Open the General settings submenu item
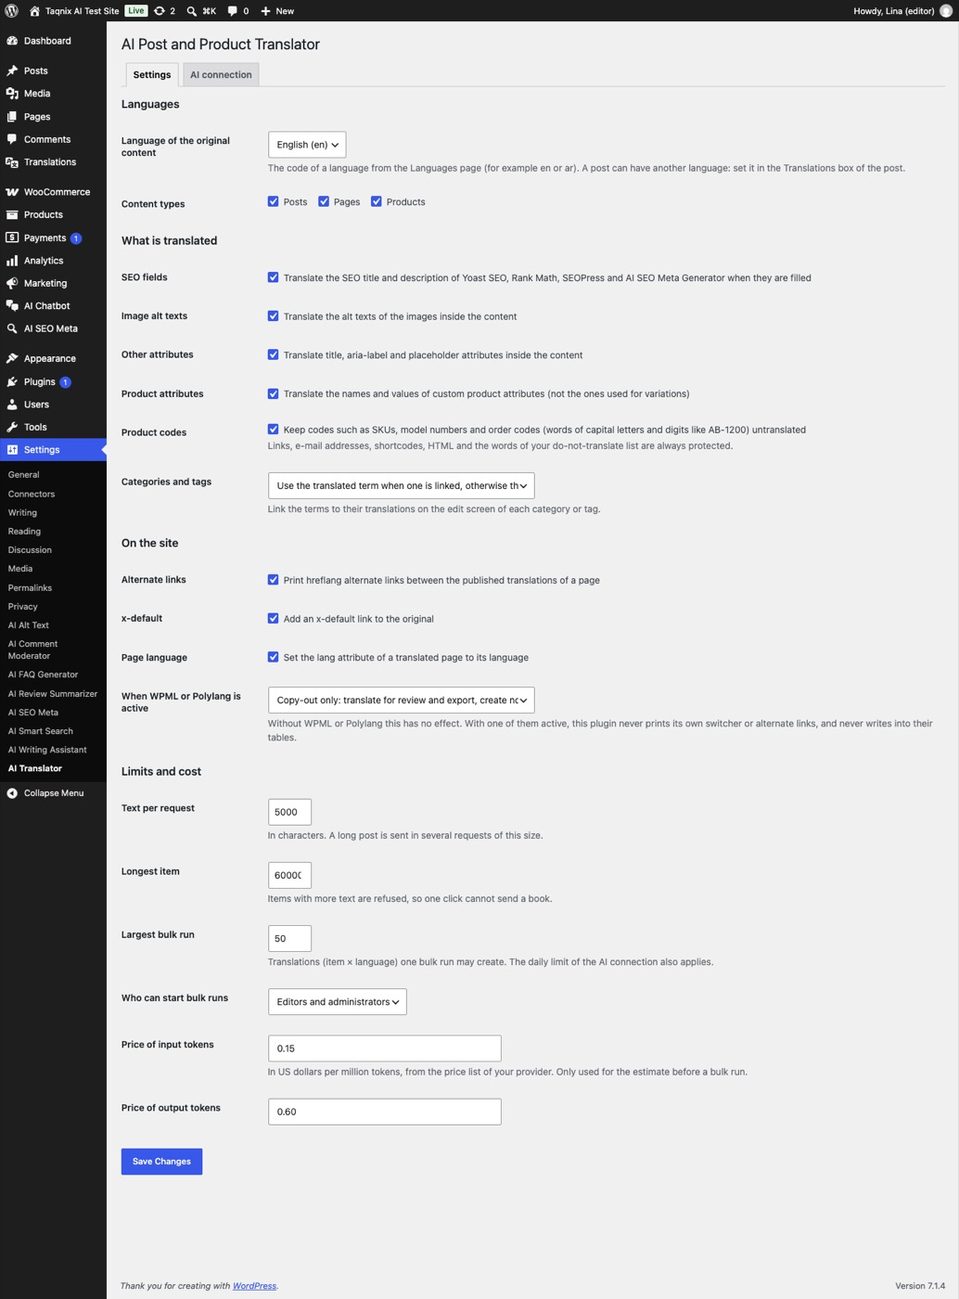959x1299 pixels. [x=24, y=475]
